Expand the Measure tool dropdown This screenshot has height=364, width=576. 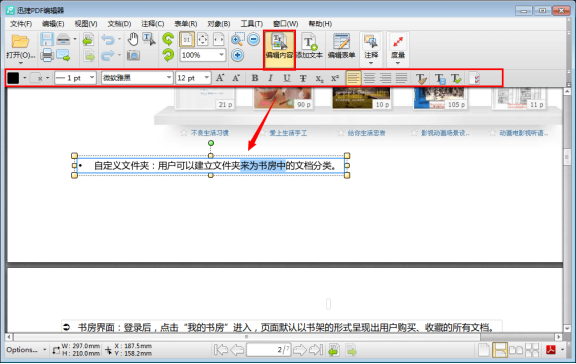click(x=398, y=64)
